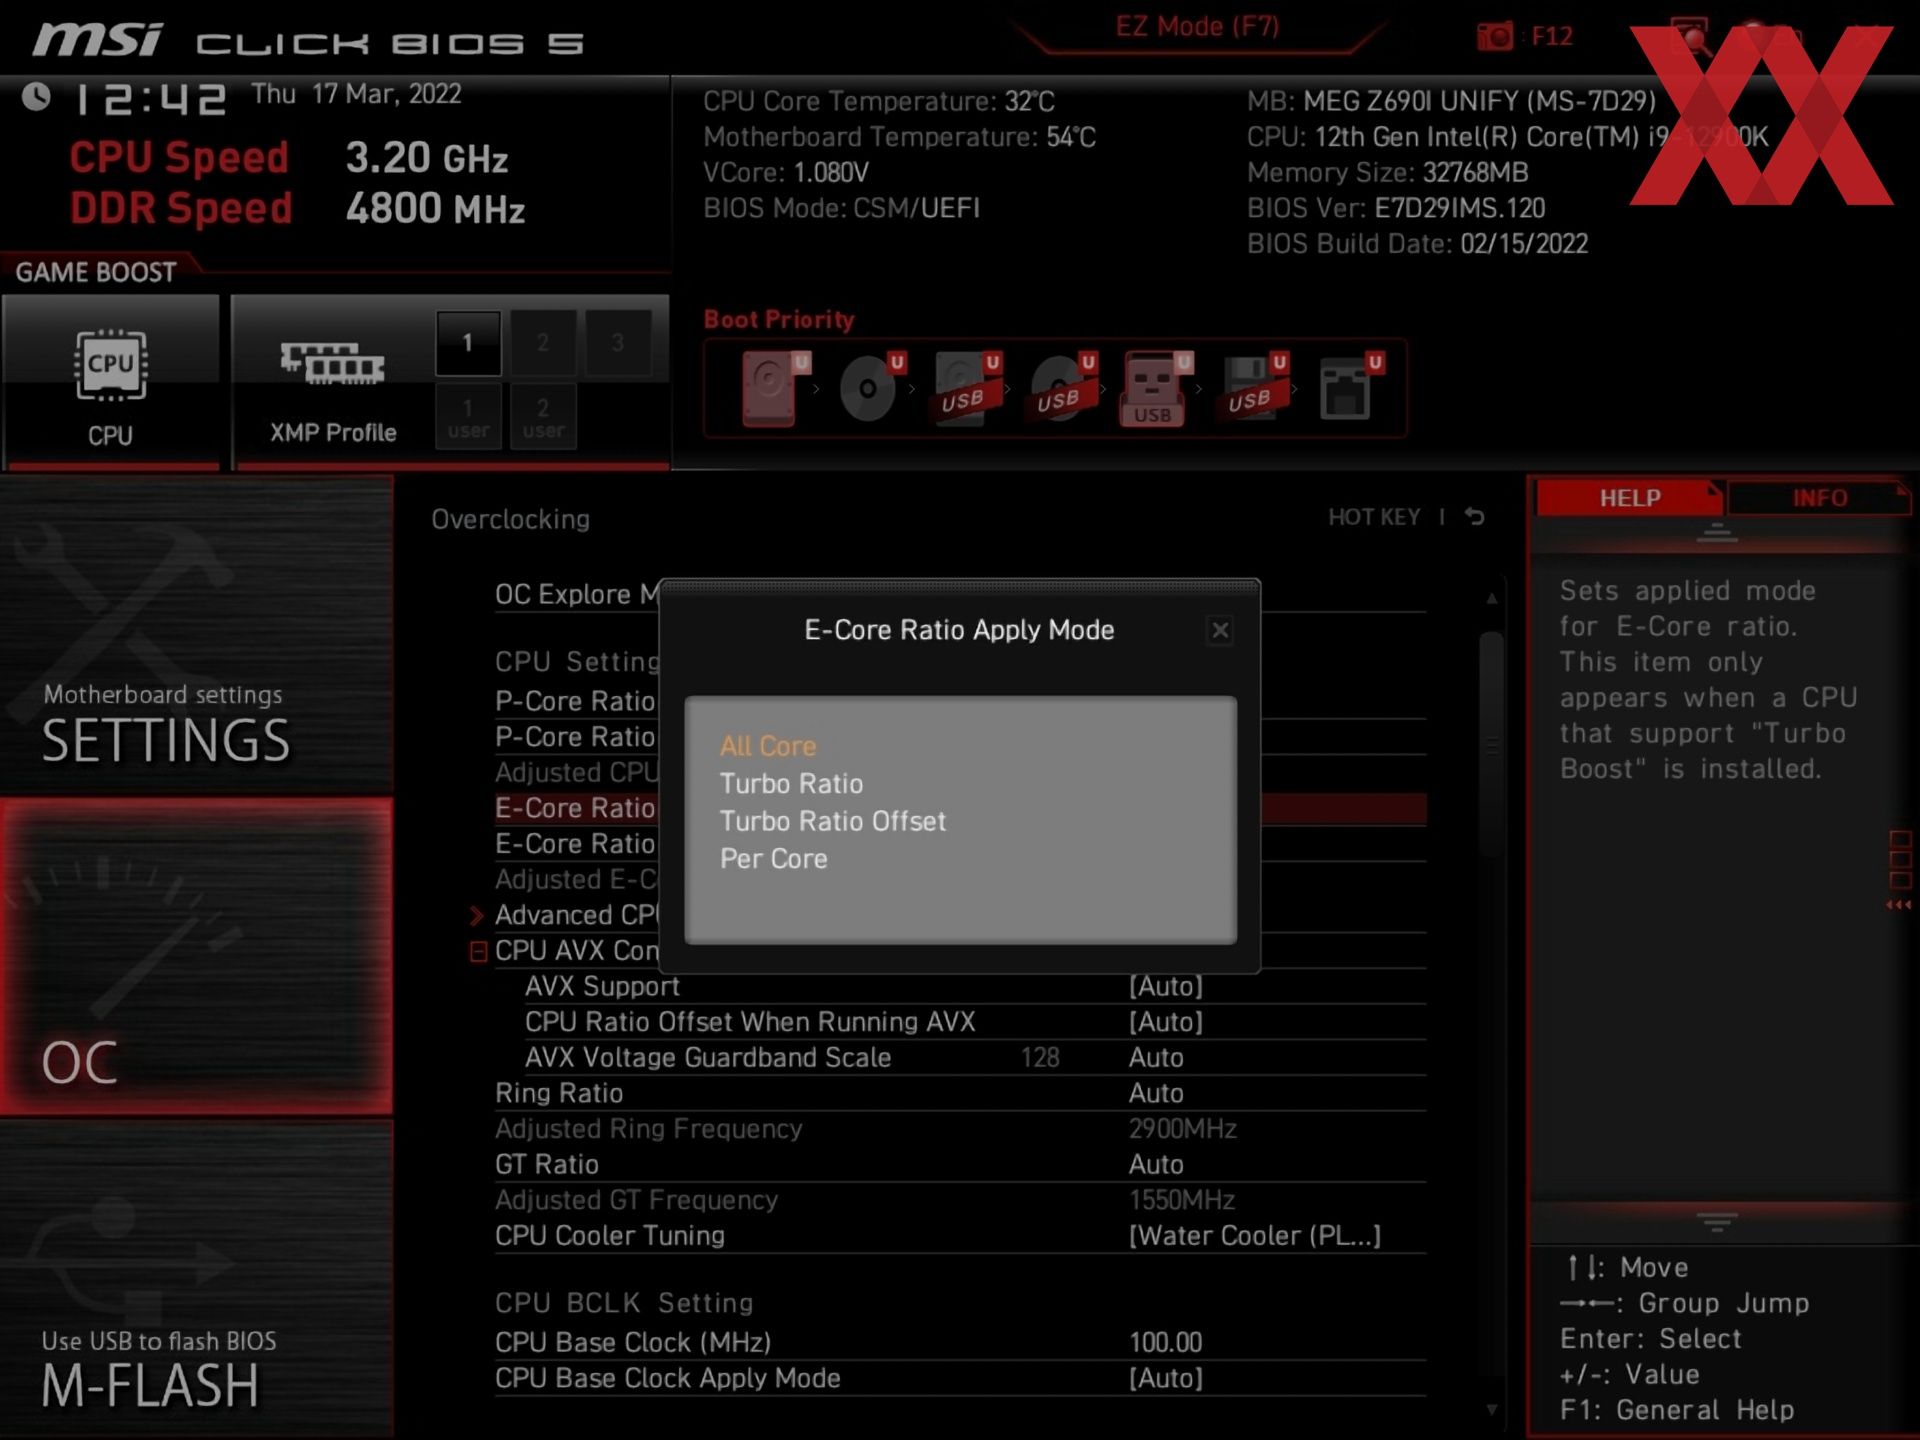Enable XMP profile 2
Screen dimensions: 1920x1440
(x=543, y=343)
